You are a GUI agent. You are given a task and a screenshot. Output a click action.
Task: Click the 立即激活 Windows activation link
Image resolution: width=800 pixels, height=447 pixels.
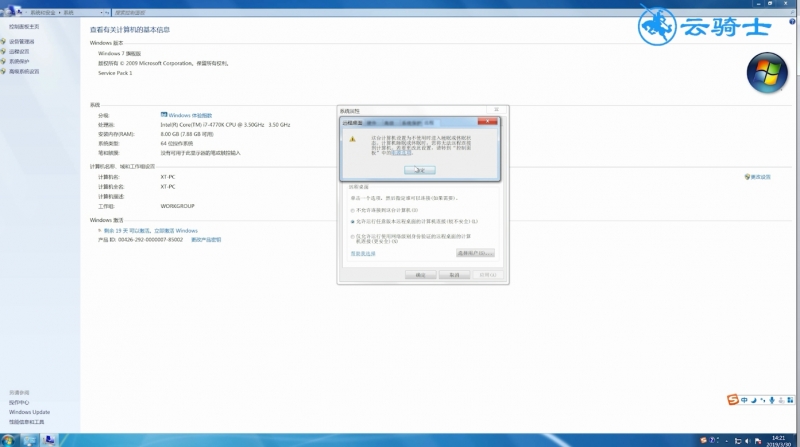[x=176, y=231]
